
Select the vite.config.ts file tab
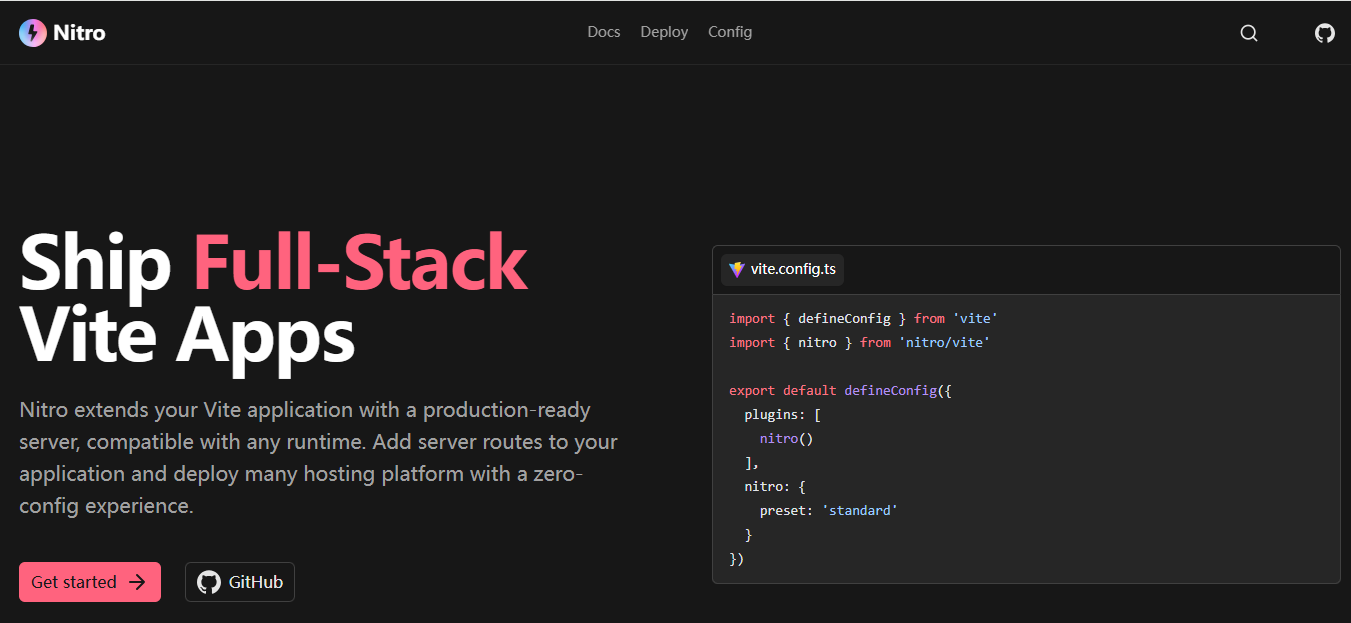(x=782, y=269)
